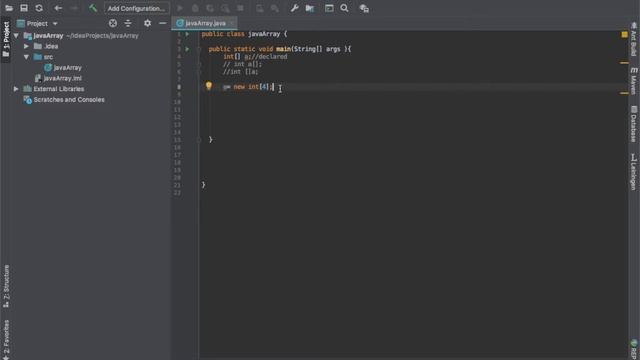Toggle the Structure tool window side tab
This screenshot has height=360, width=640.
coord(6,286)
